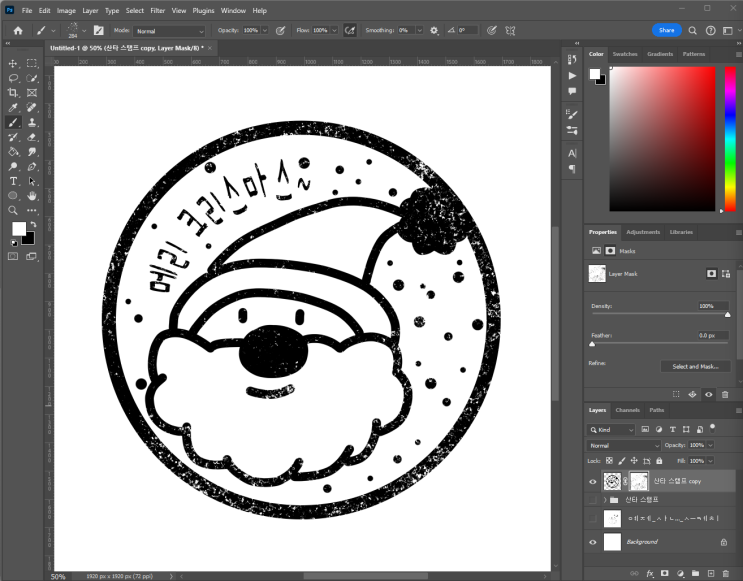Screen dimensions: 743x581
Task: Click the Select and Mask button
Action: (x=695, y=367)
